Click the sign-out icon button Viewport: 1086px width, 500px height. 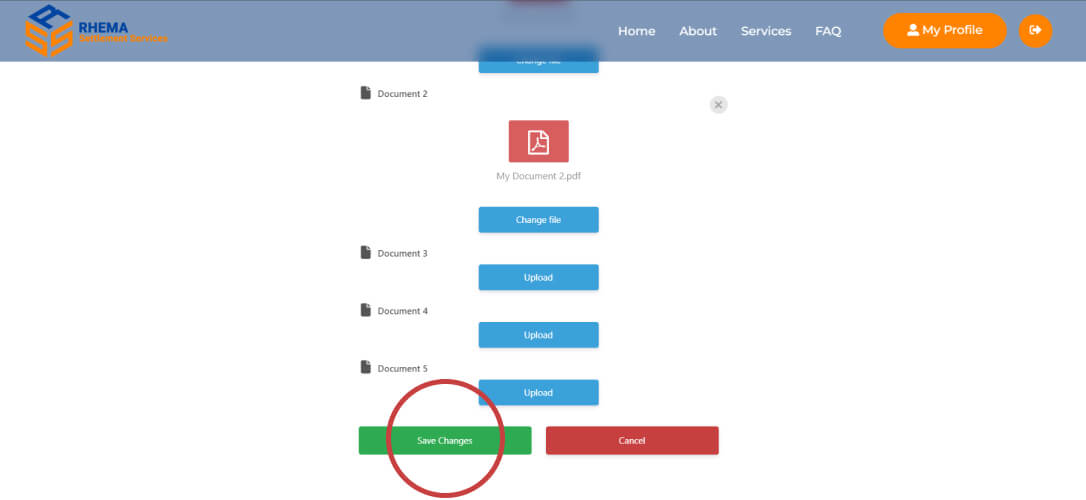(x=1035, y=31)
